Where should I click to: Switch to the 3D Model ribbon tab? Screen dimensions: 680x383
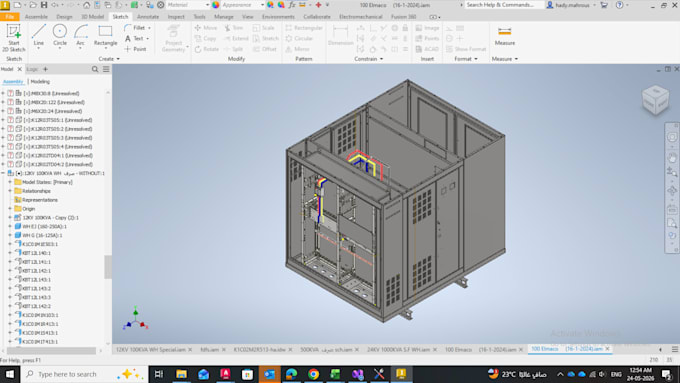pyautogui.click(x=92, y=16)
